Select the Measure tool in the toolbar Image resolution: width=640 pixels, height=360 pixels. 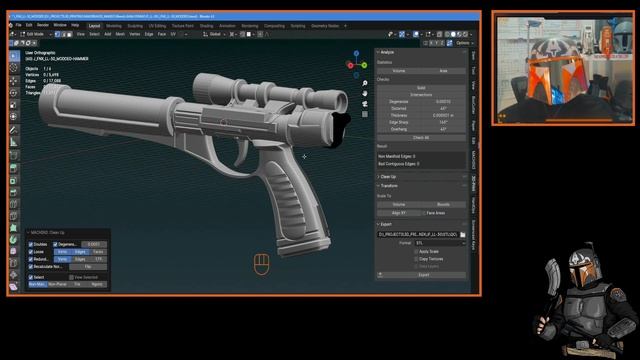pyautogui.click(x=14, y=142)
